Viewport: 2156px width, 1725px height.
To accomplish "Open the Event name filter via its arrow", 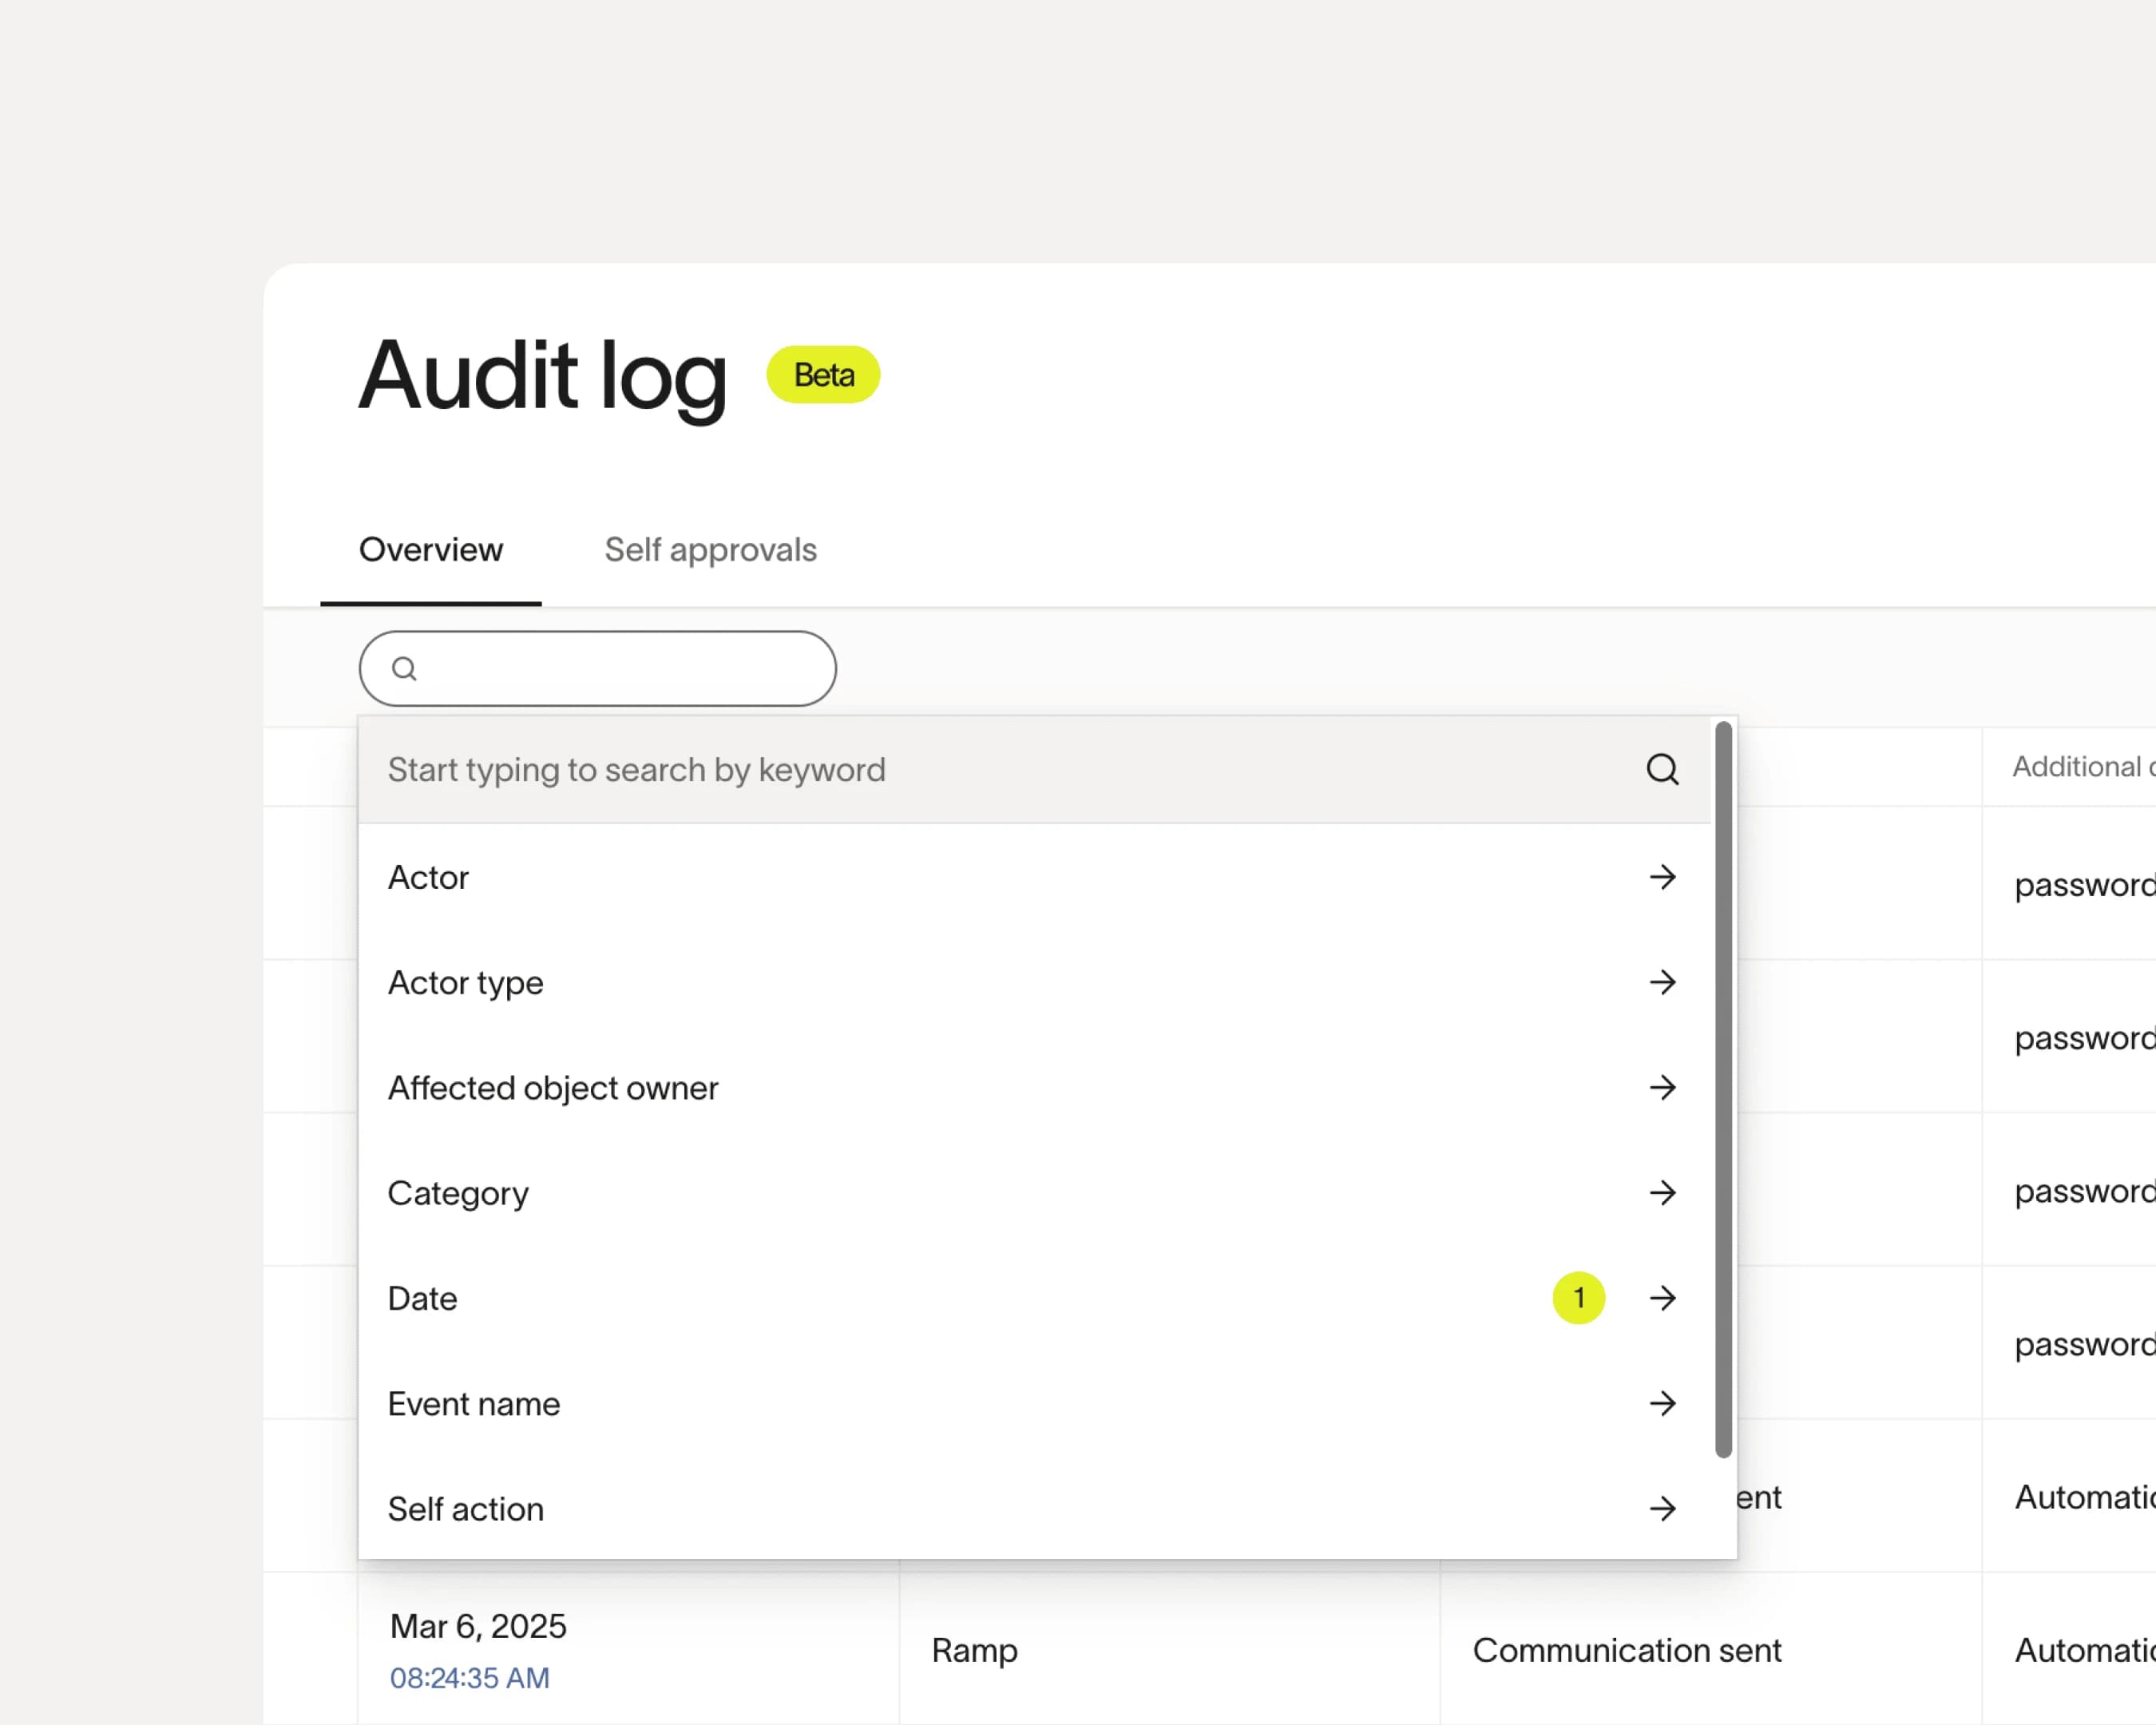I will (x=1663, y=1404).
